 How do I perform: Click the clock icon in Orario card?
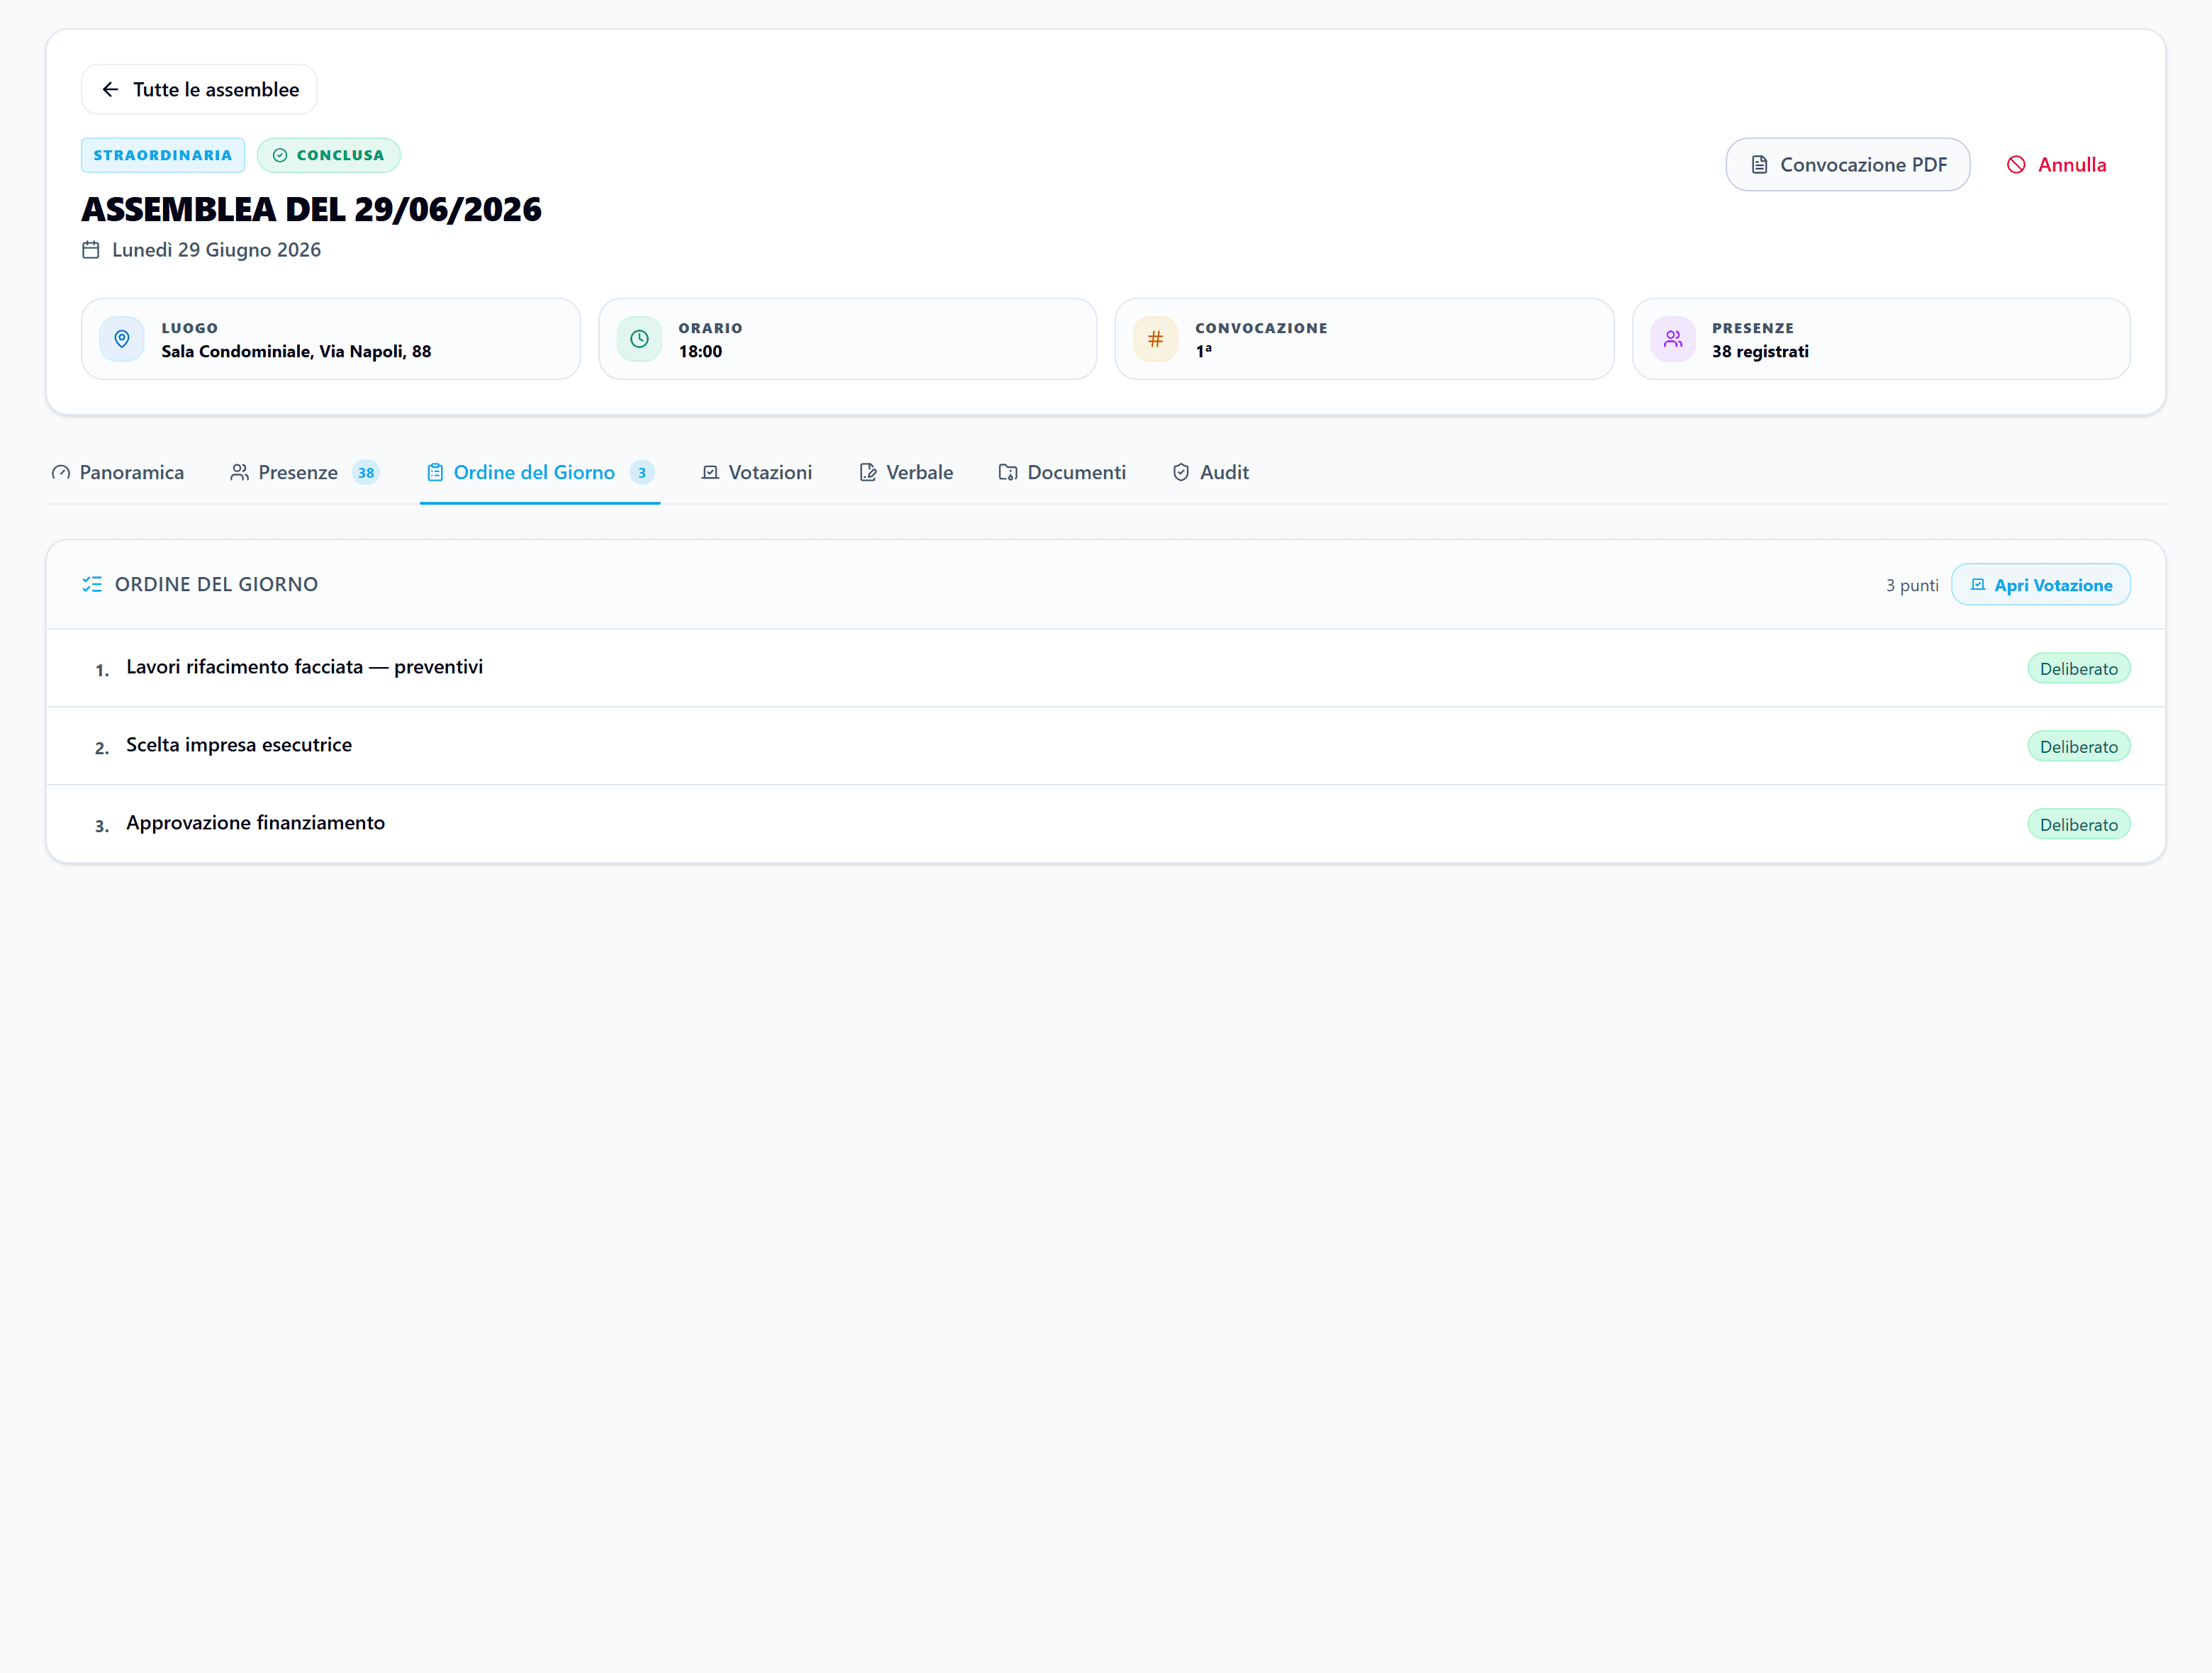click(639, 339)
